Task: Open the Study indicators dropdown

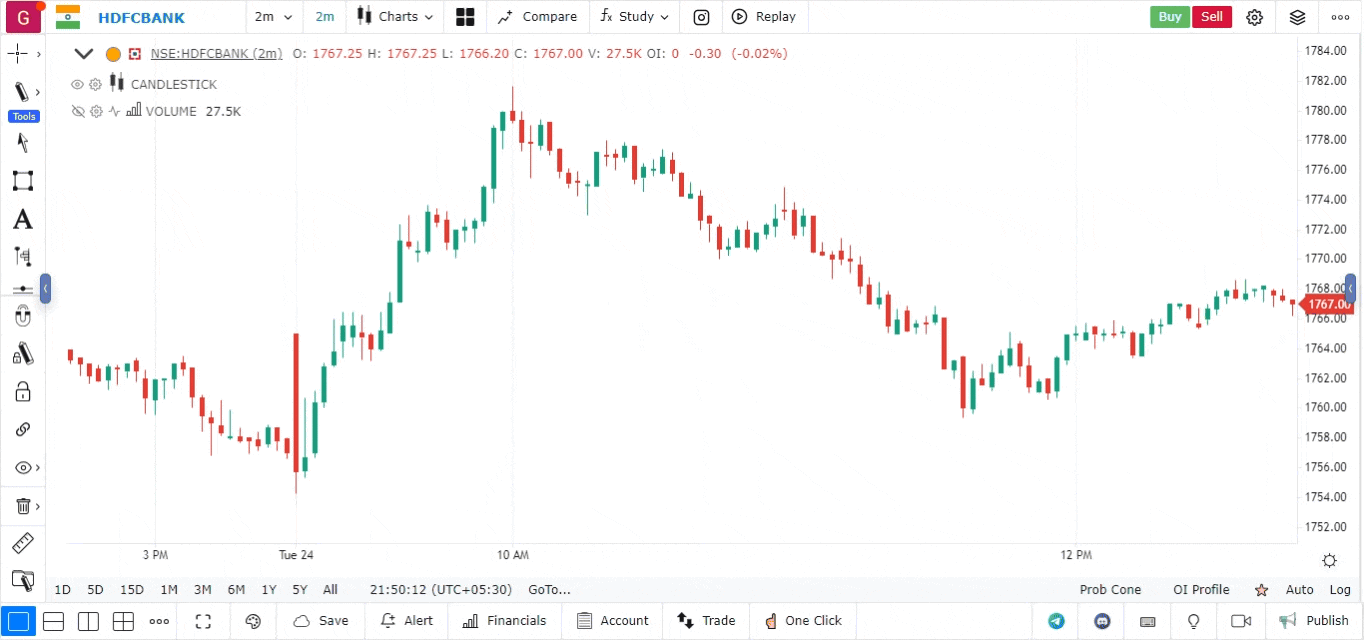Action: [x=634, y=17]
